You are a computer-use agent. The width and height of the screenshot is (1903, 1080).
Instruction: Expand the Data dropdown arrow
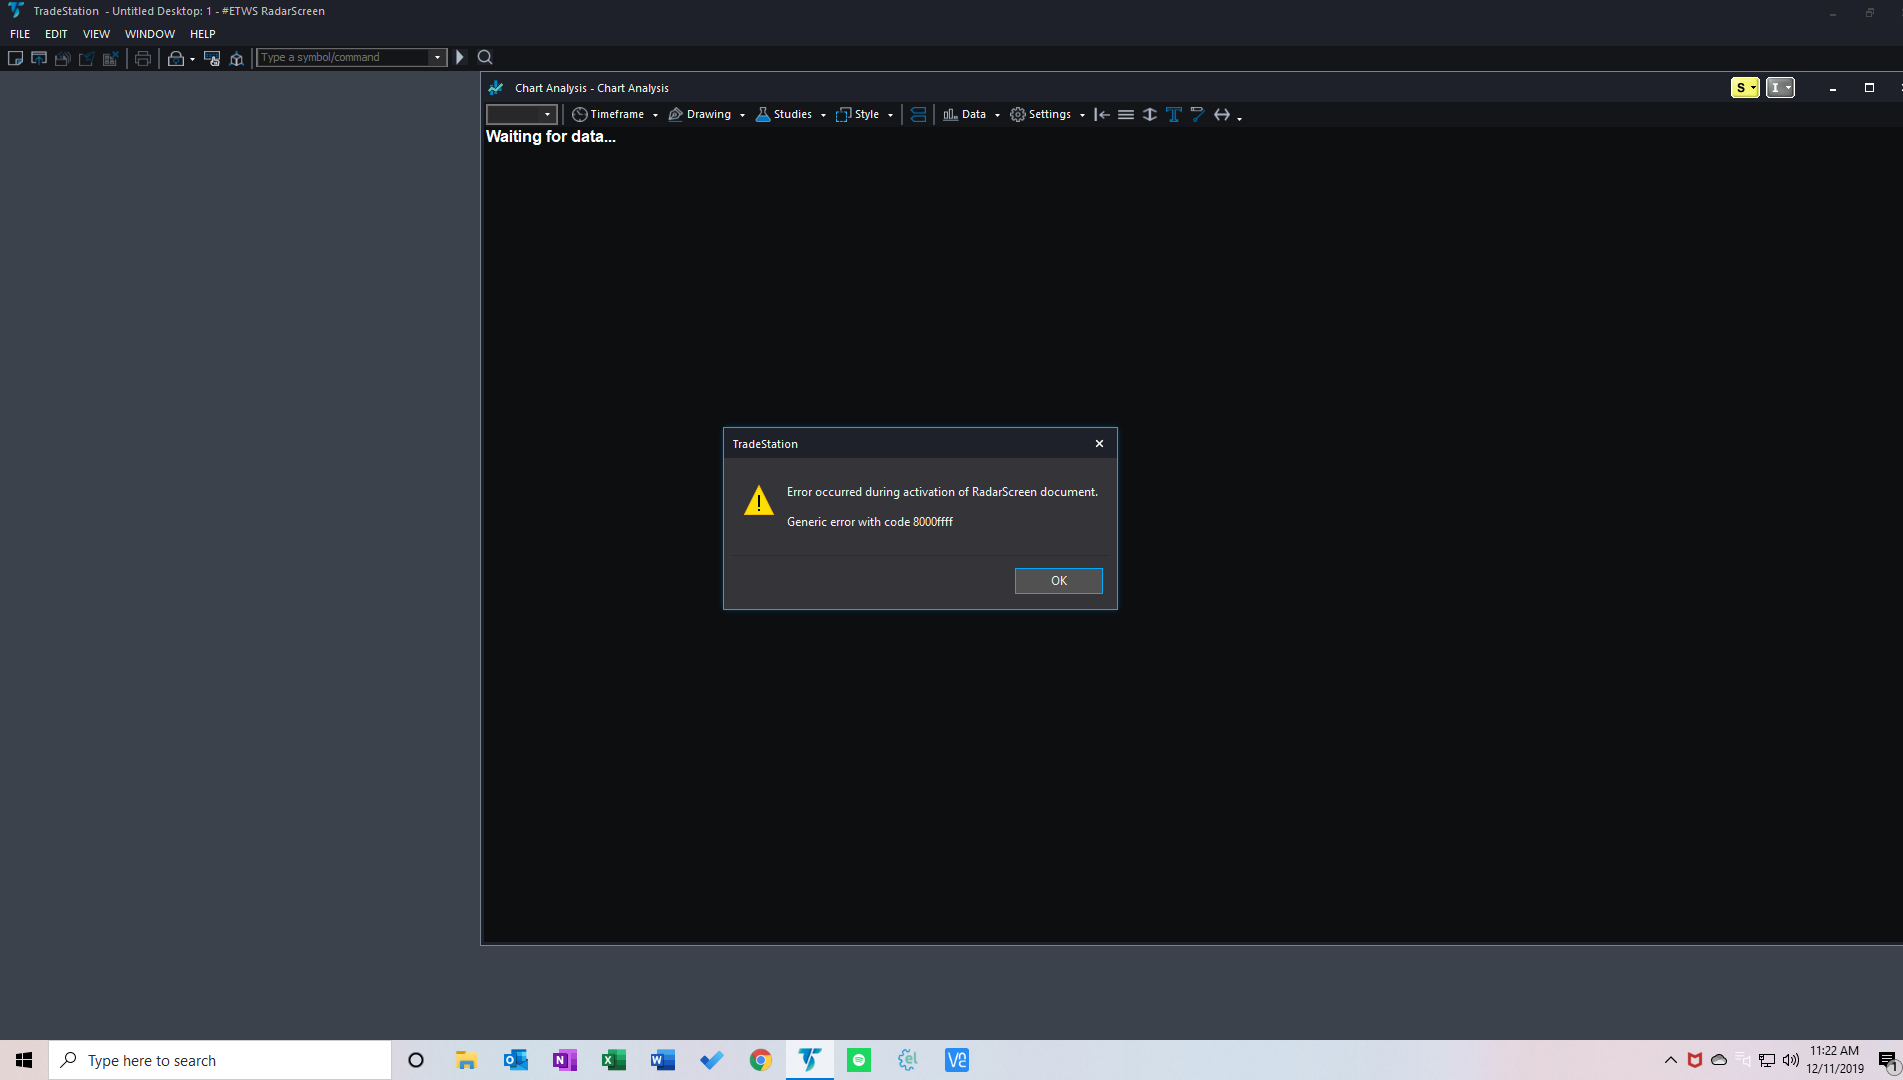click(997, 116)
